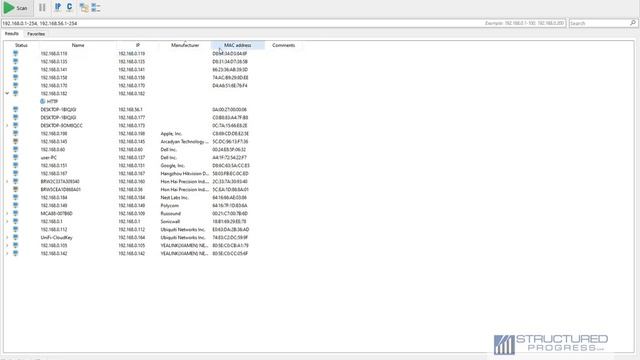The width and height of the screenshot is (640, 360).
Task: Click the status icon of the Hangzhou Hikvision row
Action: pyautogui.click(x=16, y=173)
